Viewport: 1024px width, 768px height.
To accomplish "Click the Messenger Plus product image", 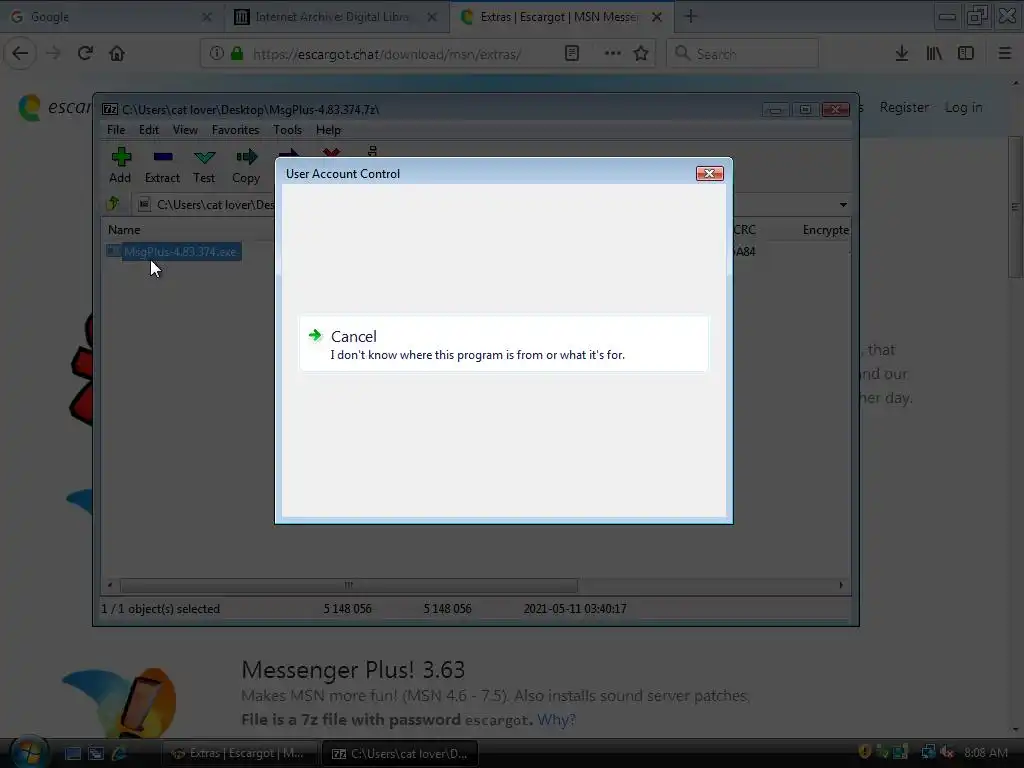I will (x=120, y=701).
